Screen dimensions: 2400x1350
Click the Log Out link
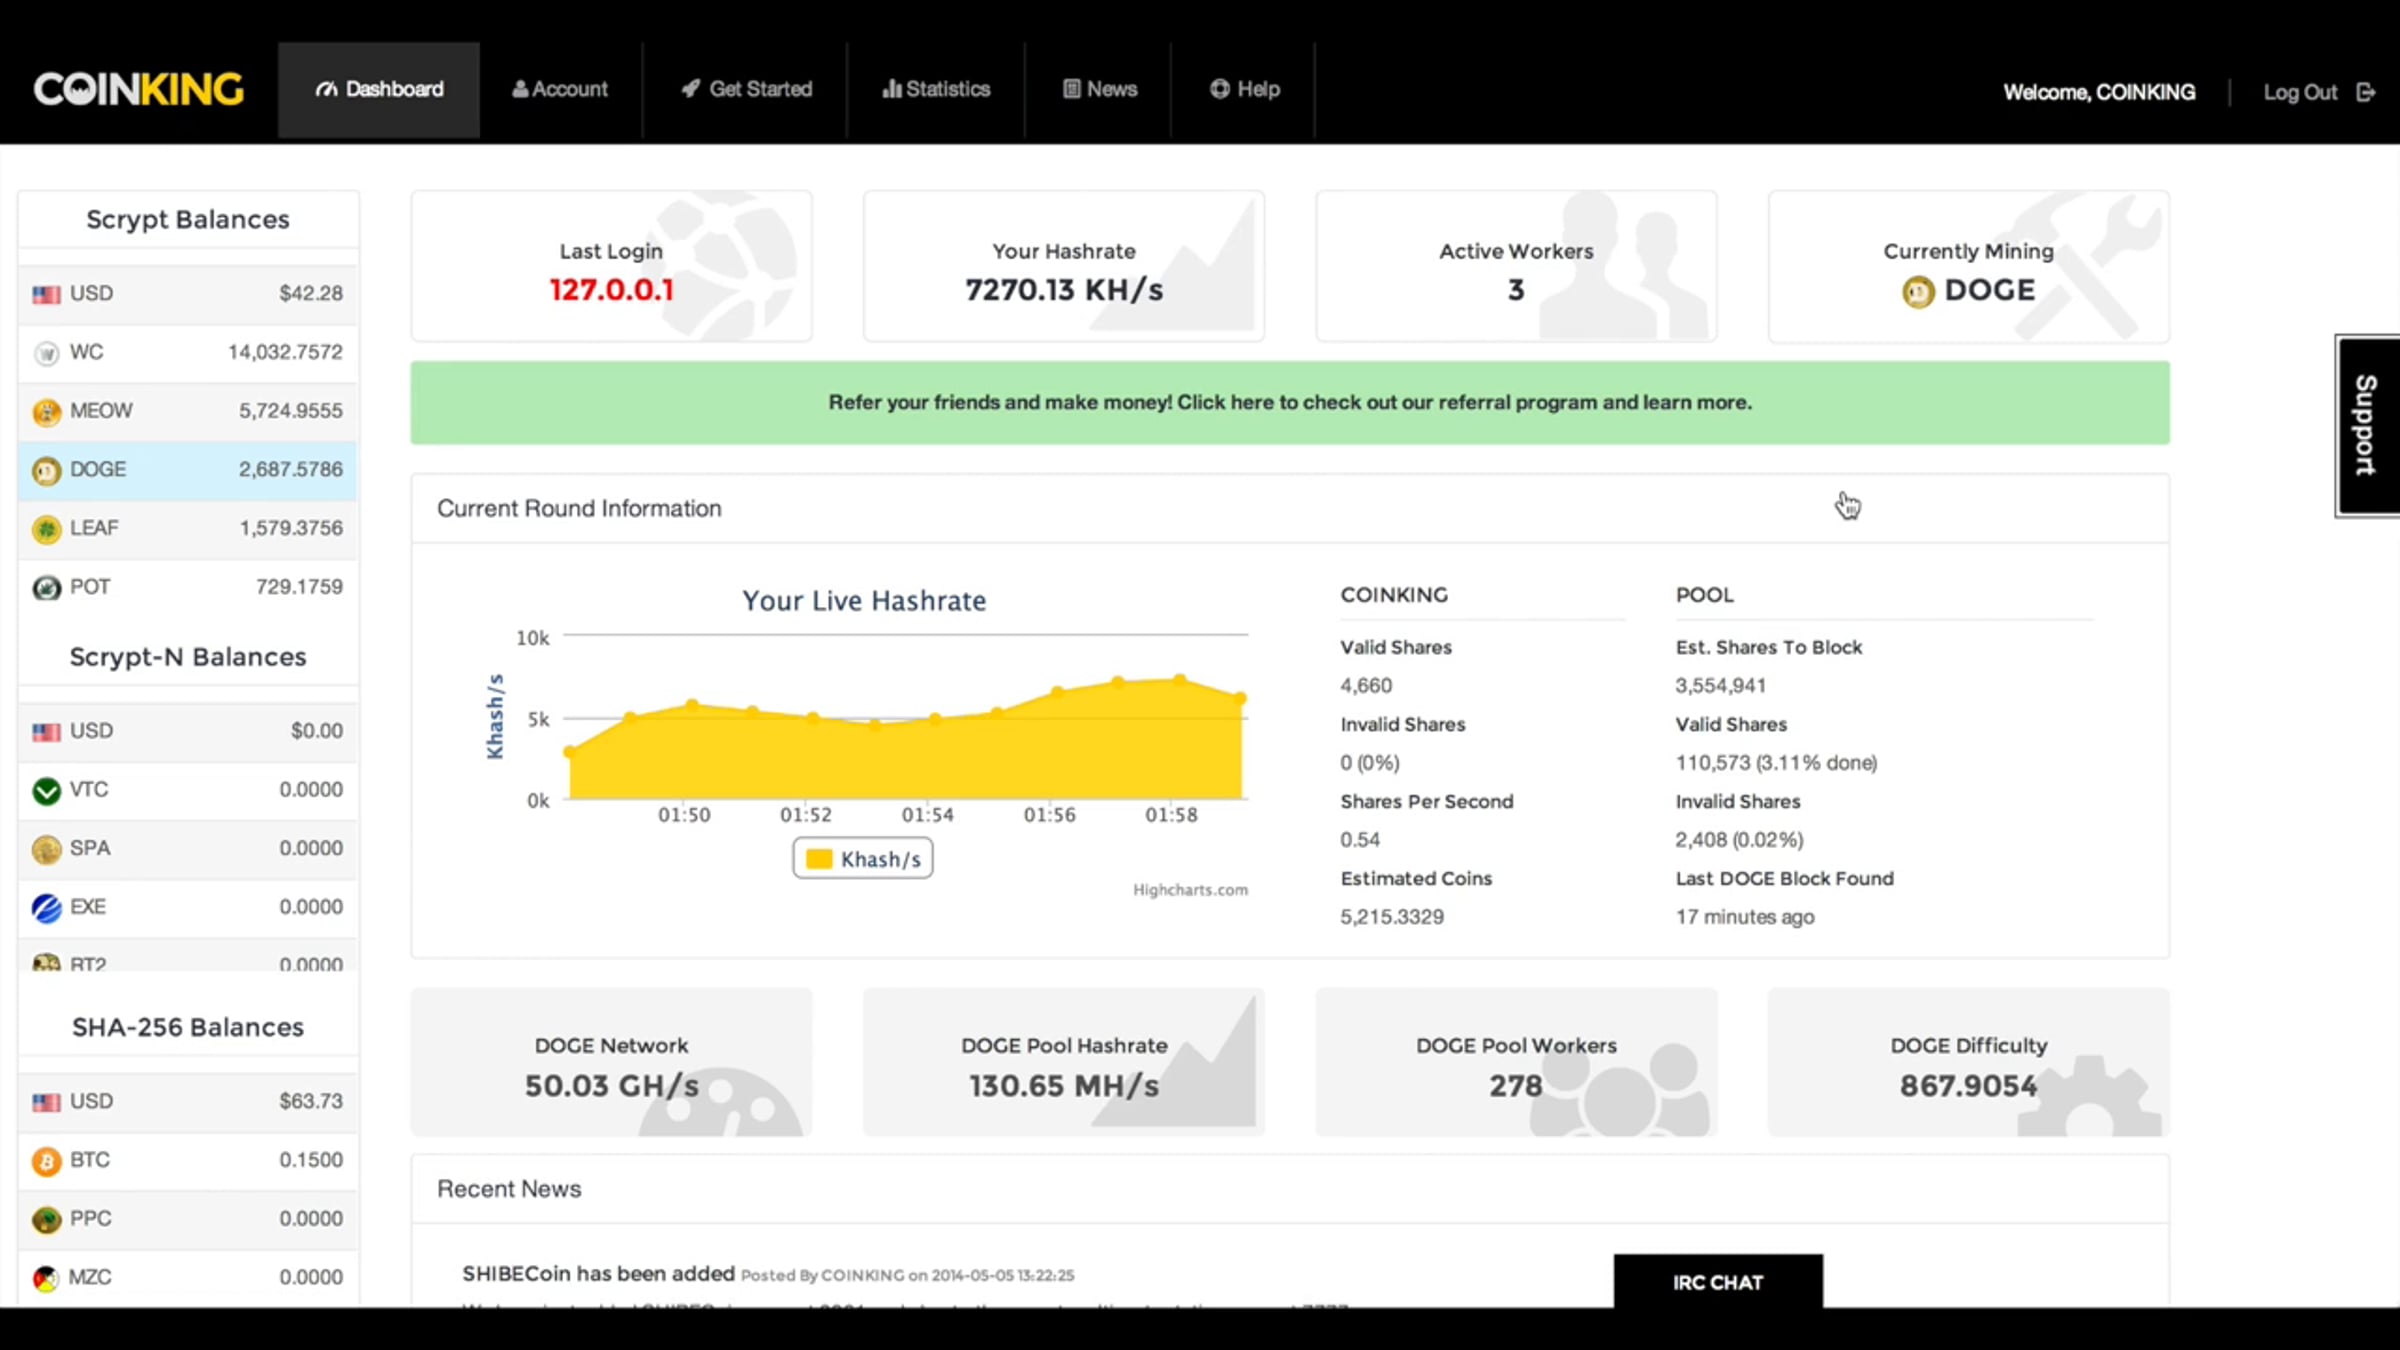[2300, 93]
